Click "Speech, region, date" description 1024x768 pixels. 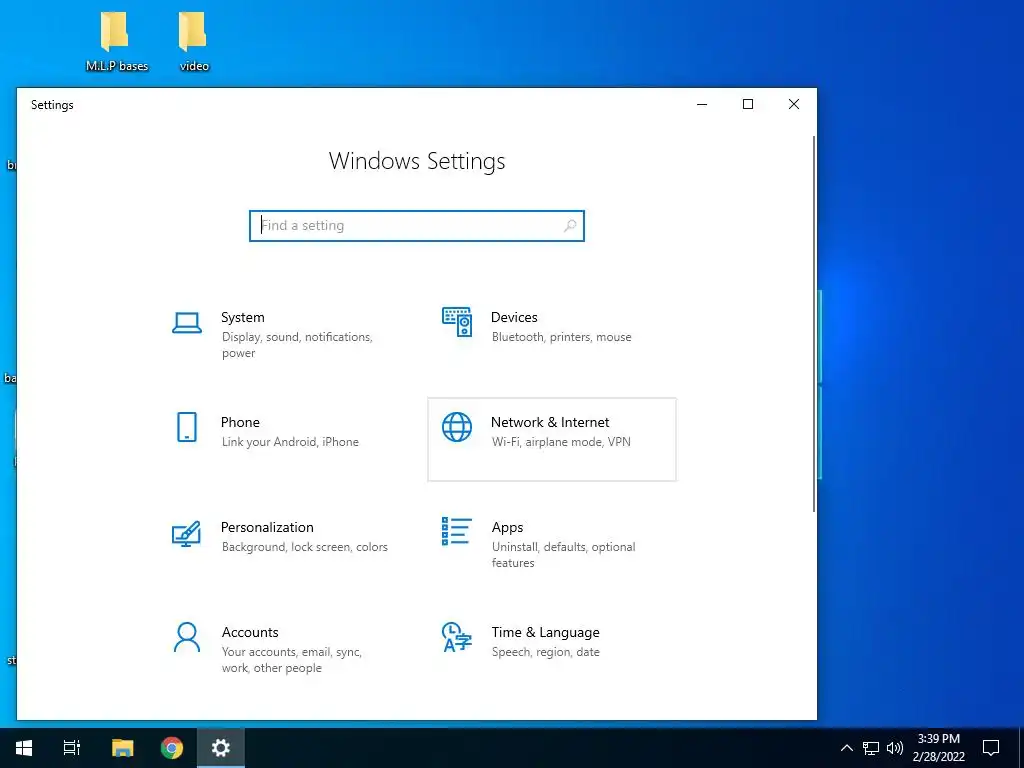click(545, 652)
